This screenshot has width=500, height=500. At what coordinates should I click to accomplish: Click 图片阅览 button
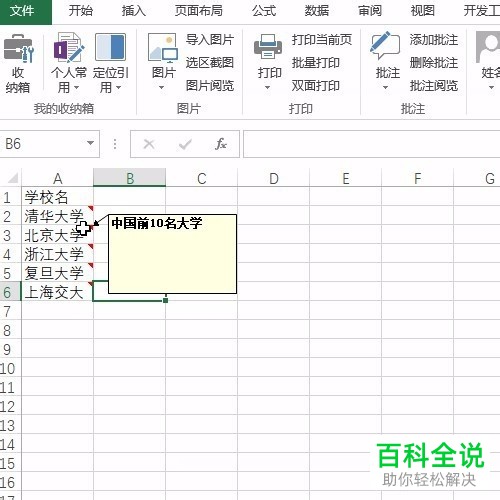coord(210,86)
